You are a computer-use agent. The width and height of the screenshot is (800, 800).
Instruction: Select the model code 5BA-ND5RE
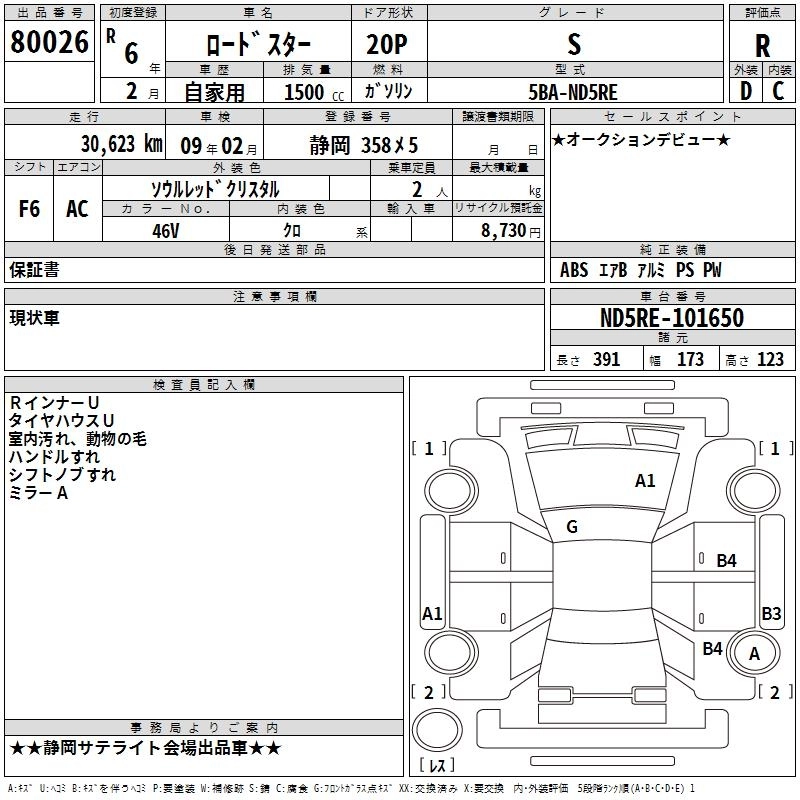[573, 92]
